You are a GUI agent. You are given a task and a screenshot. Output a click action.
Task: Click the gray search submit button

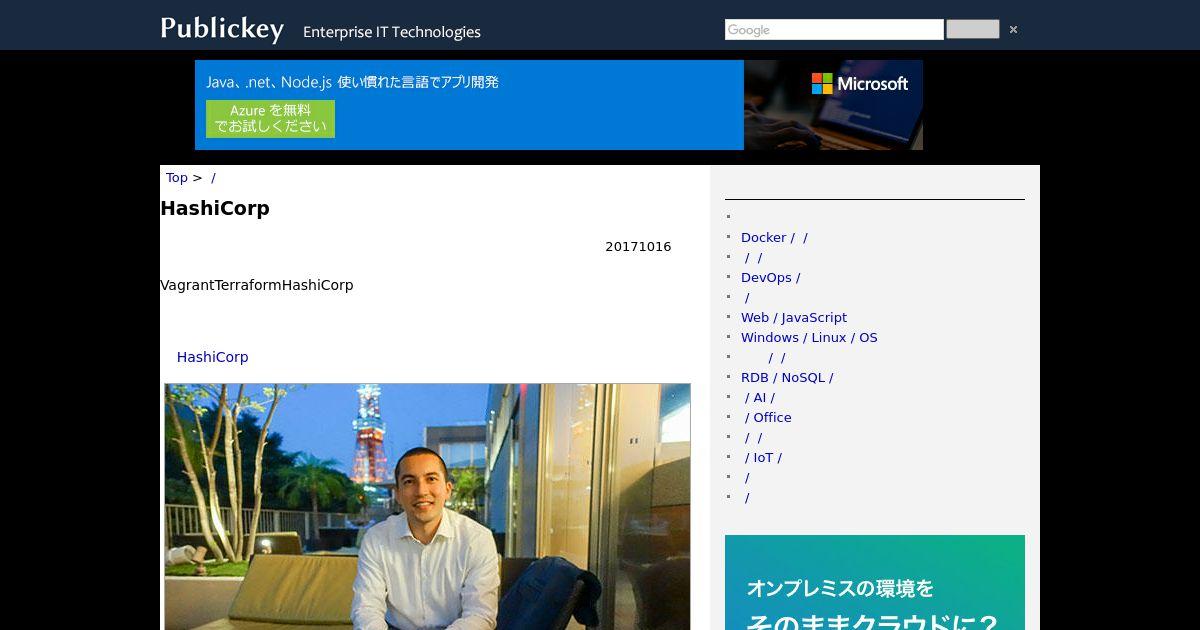tap(972, 30)
